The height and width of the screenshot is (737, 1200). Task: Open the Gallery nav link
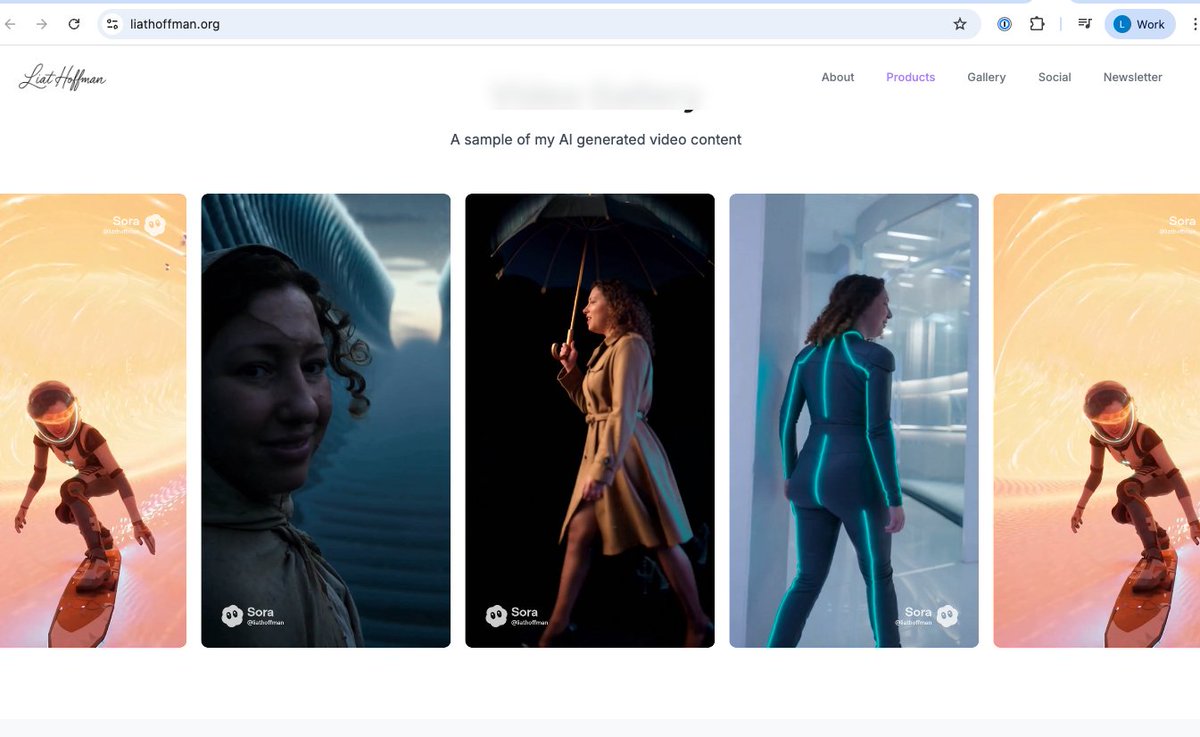click(986, 77)
